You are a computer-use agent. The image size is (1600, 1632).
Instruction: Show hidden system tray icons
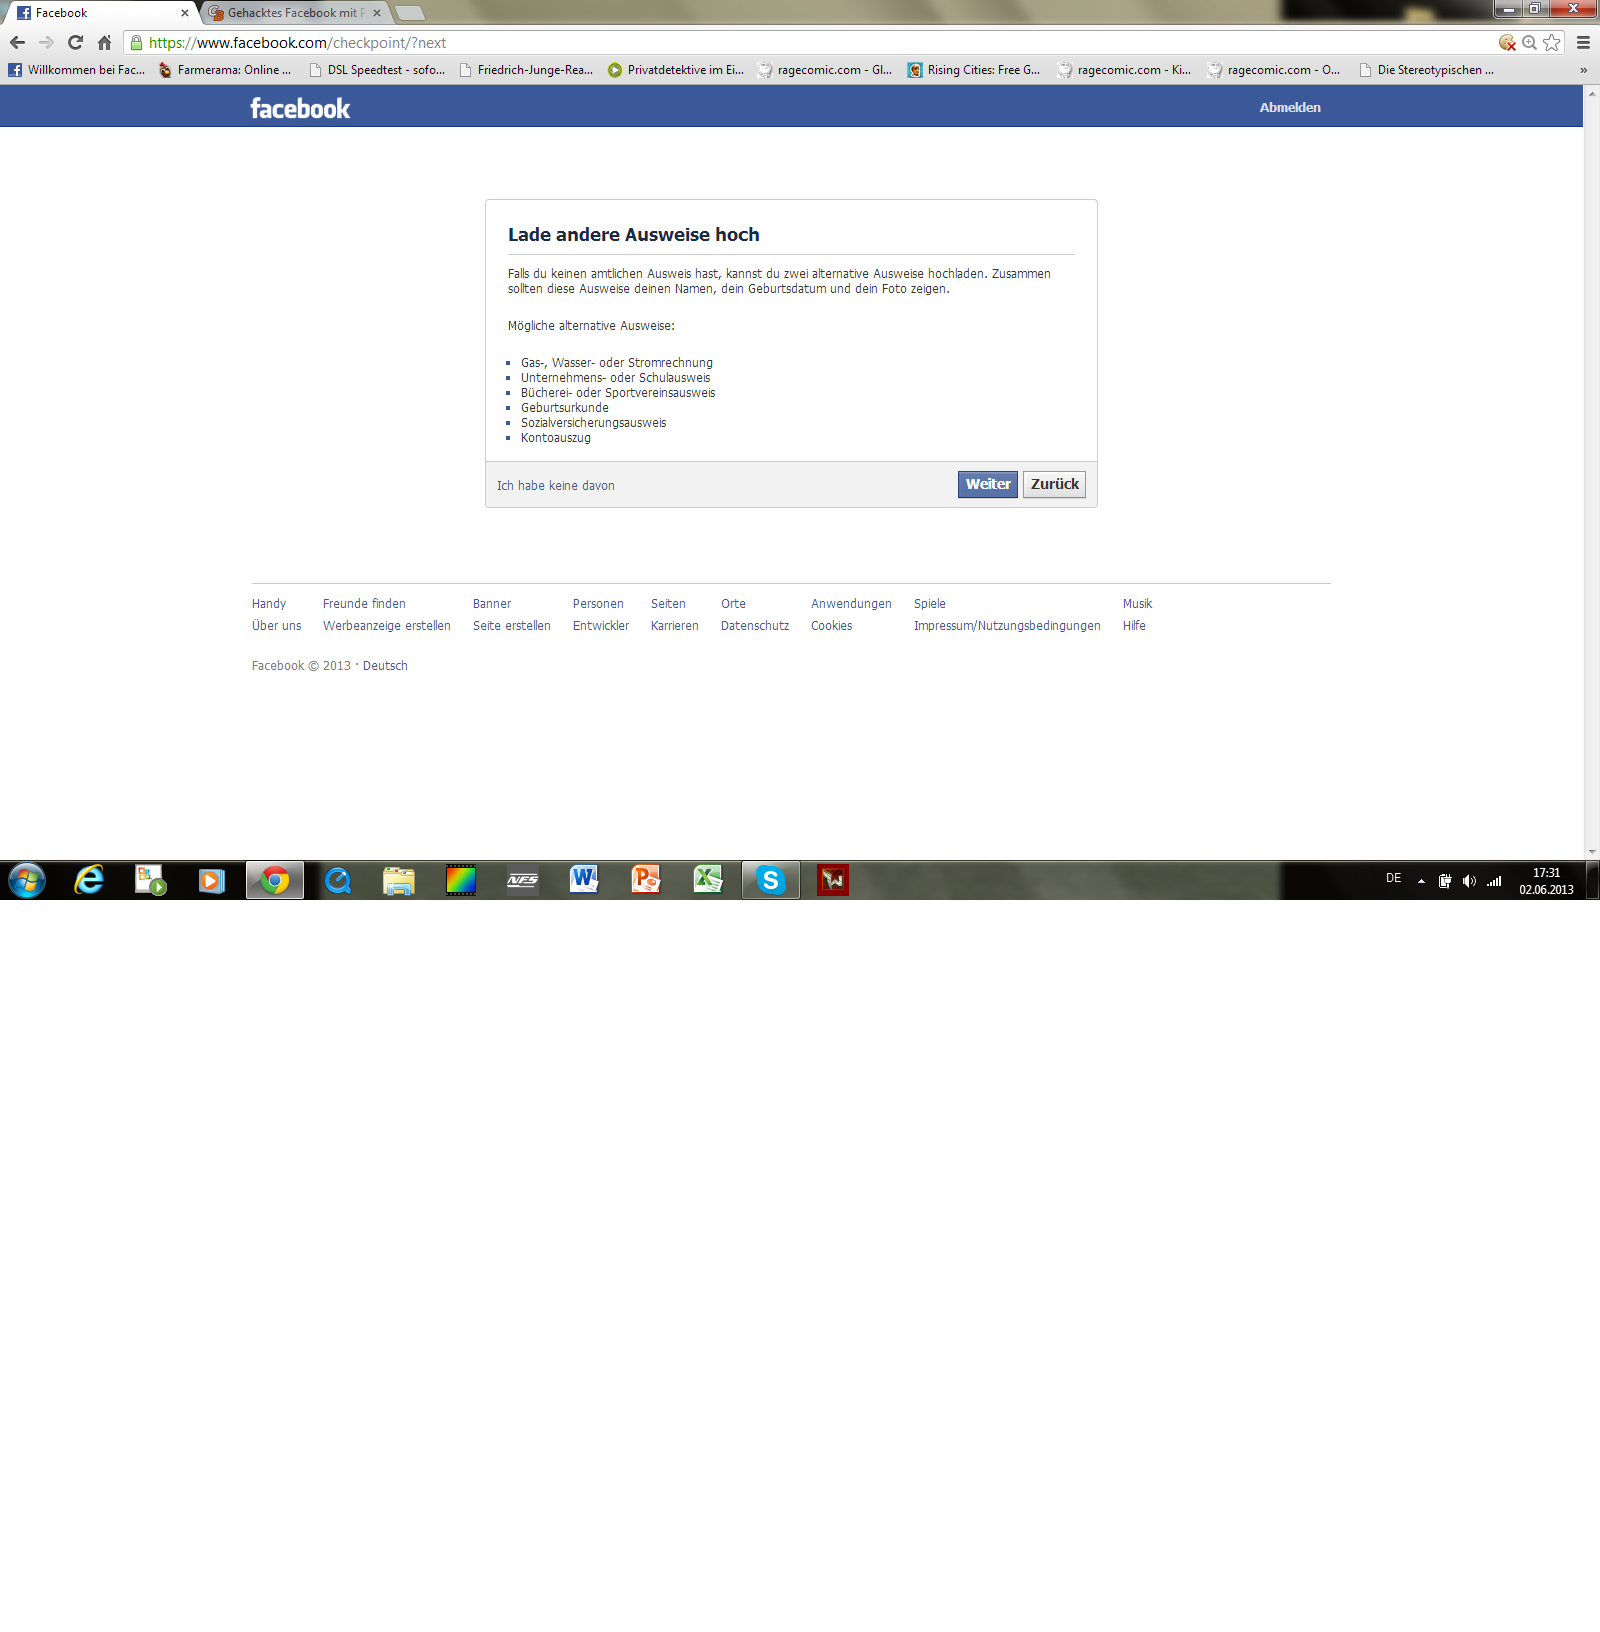click(1421, 881)
